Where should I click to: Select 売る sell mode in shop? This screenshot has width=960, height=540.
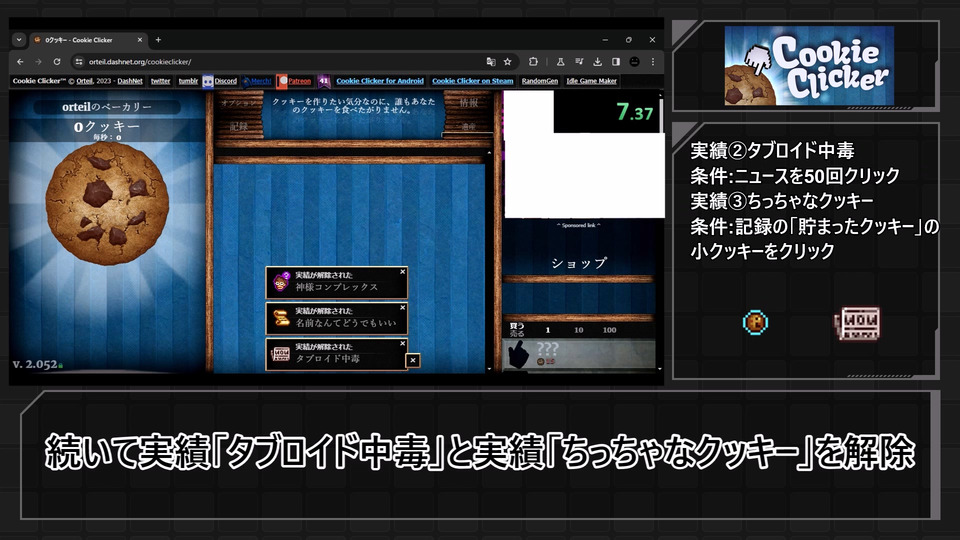(517, 334)
